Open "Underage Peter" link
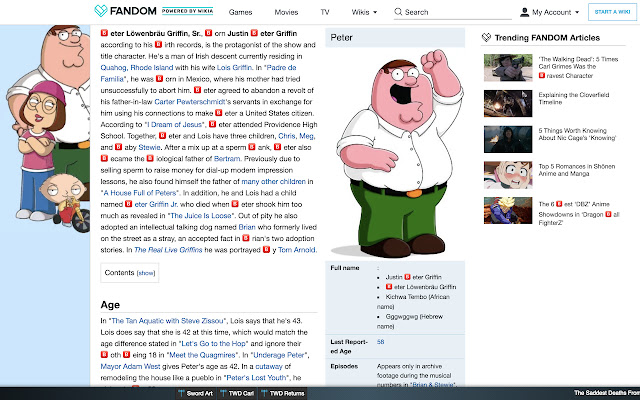This screenshot has height=400, width=640. [278, 356]
